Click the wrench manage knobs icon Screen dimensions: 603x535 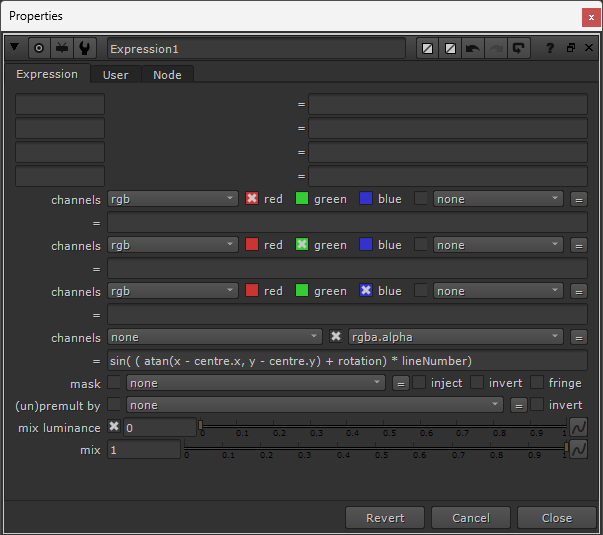click(x=85, y=48)
